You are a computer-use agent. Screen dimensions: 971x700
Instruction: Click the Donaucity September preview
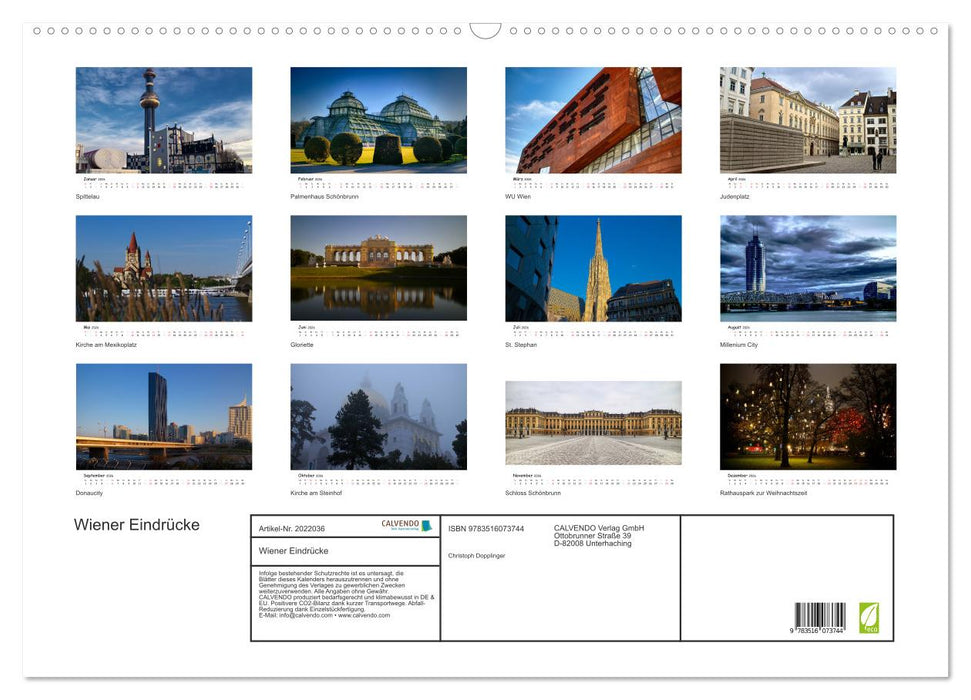[x=163, y=416]
